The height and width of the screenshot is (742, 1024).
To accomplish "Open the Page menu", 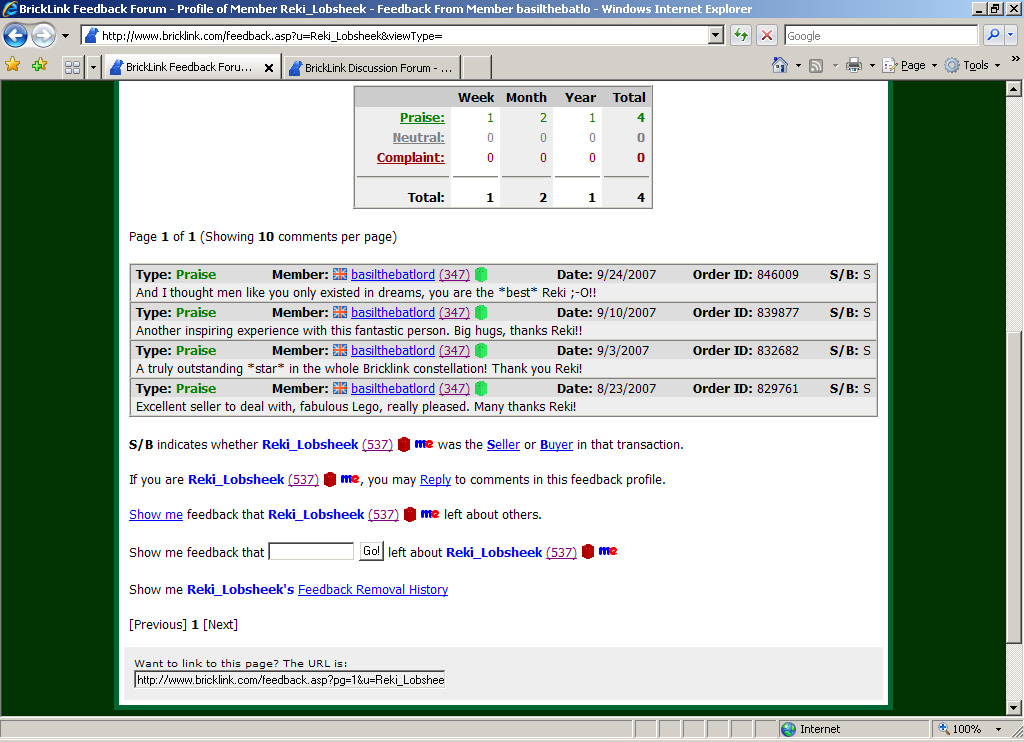I will 910,65.
